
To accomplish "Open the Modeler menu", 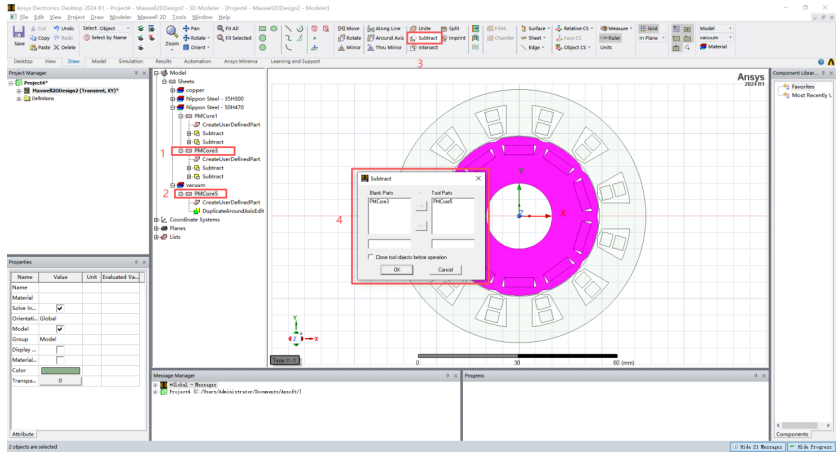I will [x=120, y=17].
